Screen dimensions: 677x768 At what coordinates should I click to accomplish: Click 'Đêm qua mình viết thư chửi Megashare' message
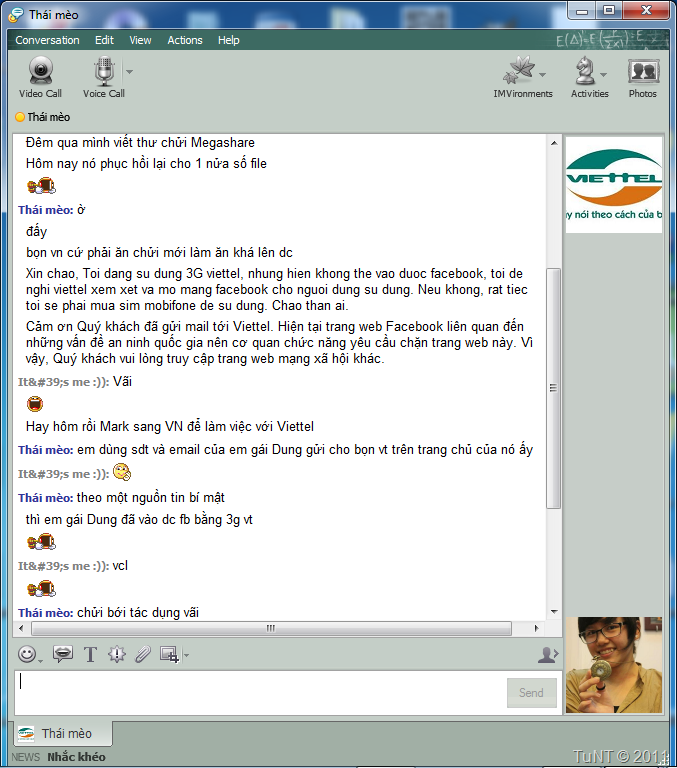pos(140,143)
